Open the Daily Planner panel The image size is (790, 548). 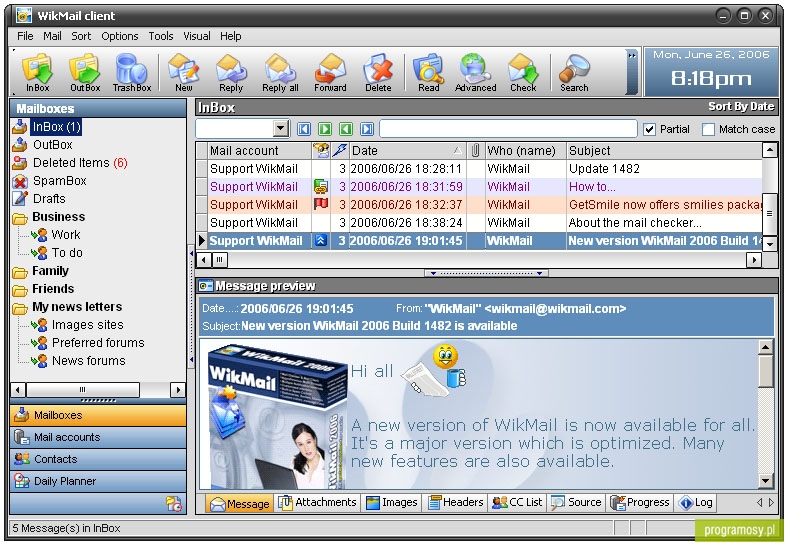coord(98,481)
